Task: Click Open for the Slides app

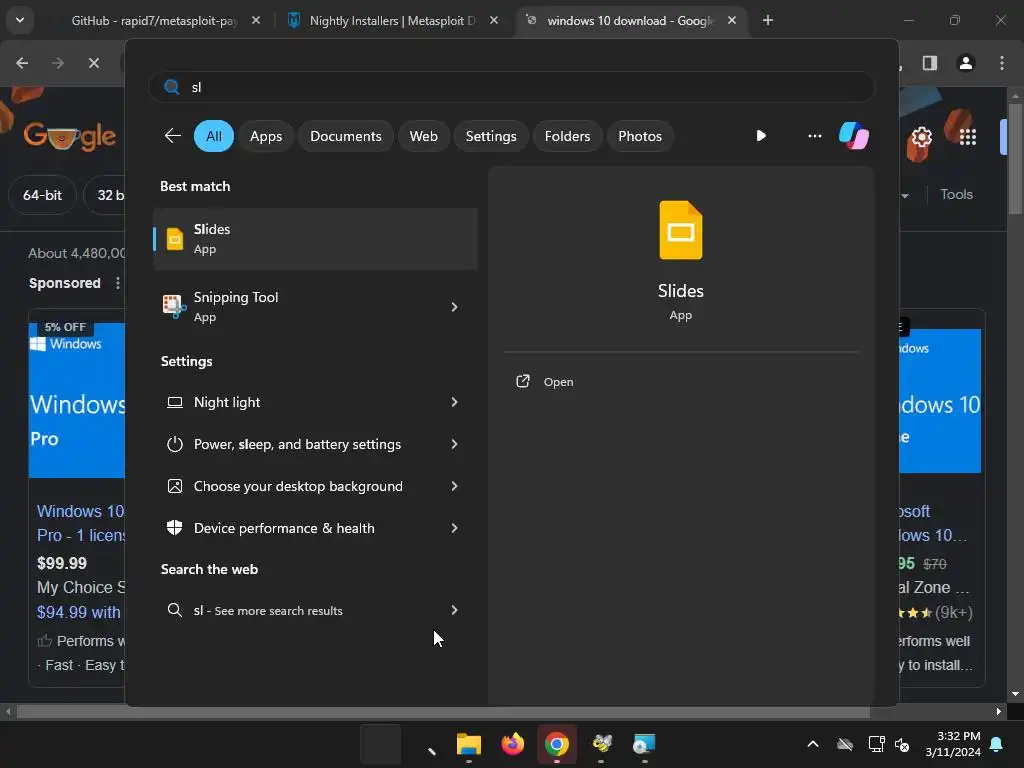Action: coord(558,382)
